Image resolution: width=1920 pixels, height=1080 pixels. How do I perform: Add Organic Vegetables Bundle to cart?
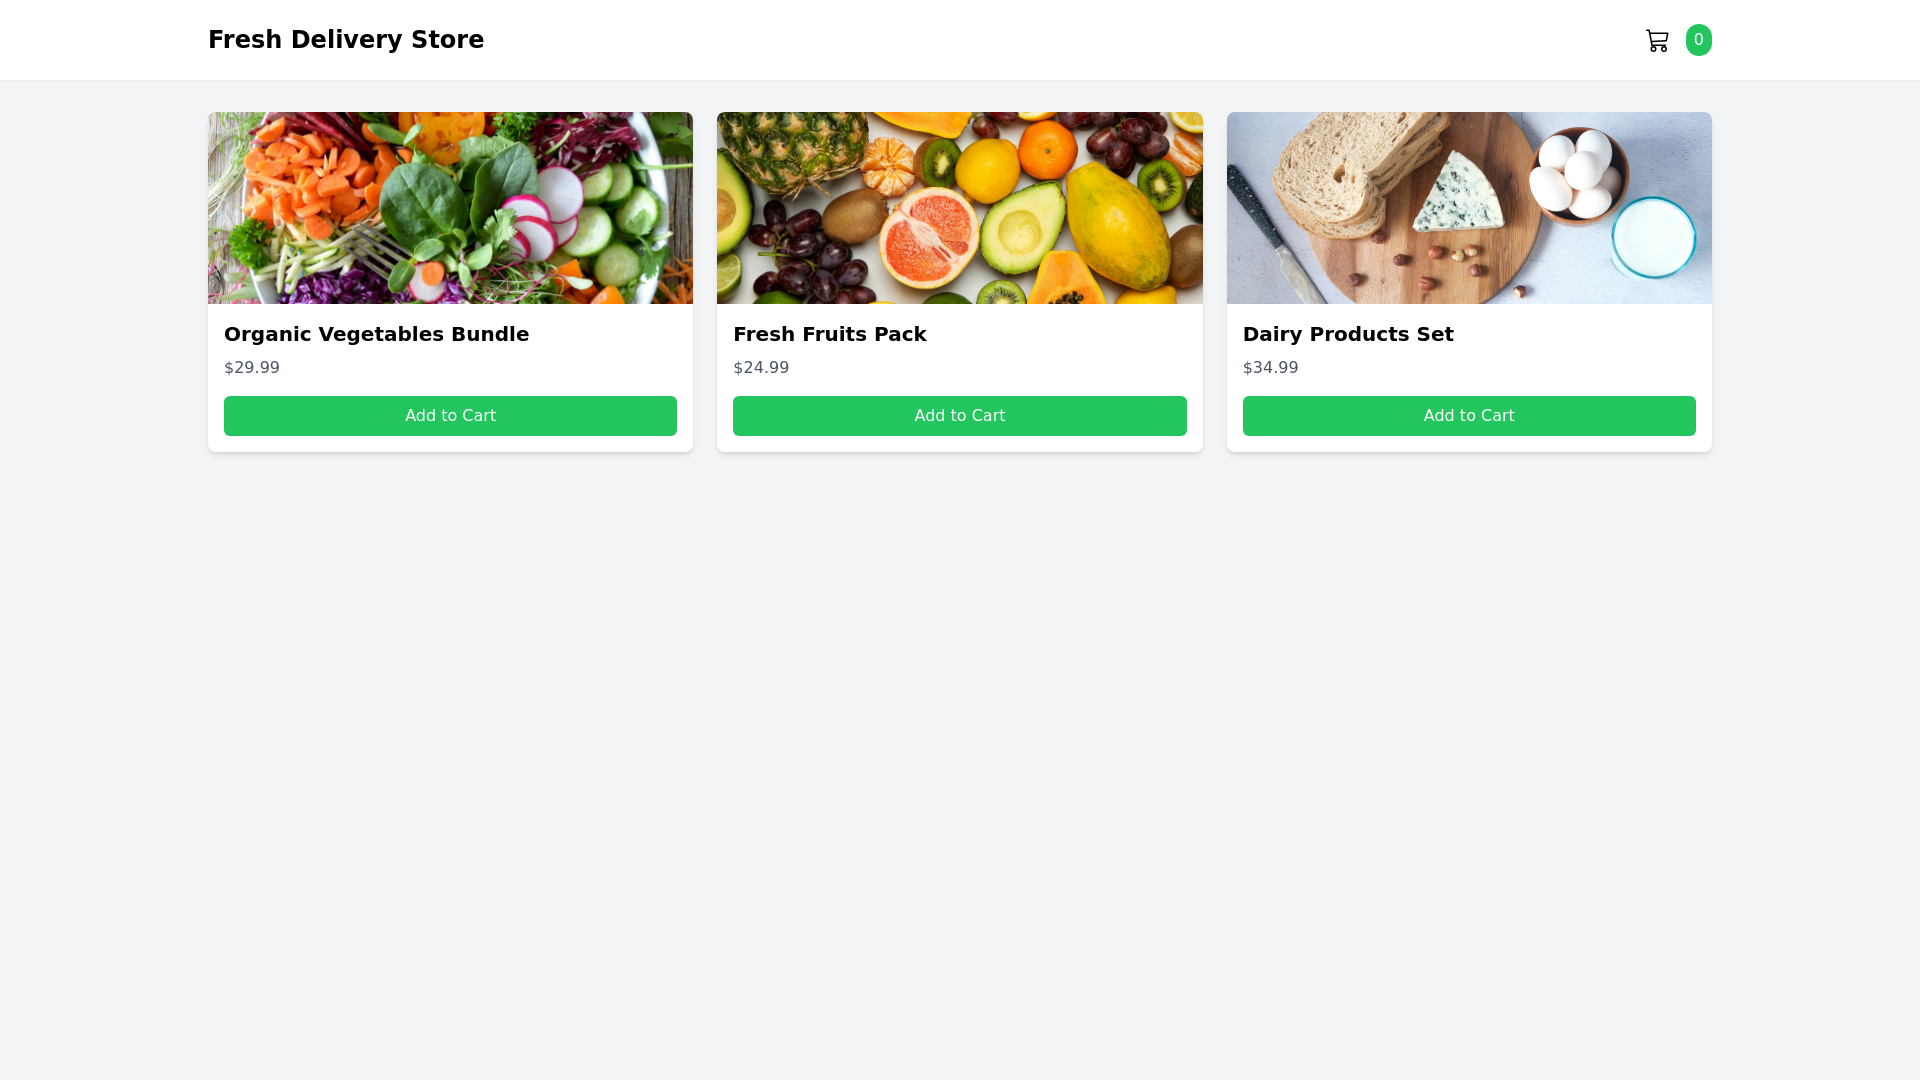[450, 416]
